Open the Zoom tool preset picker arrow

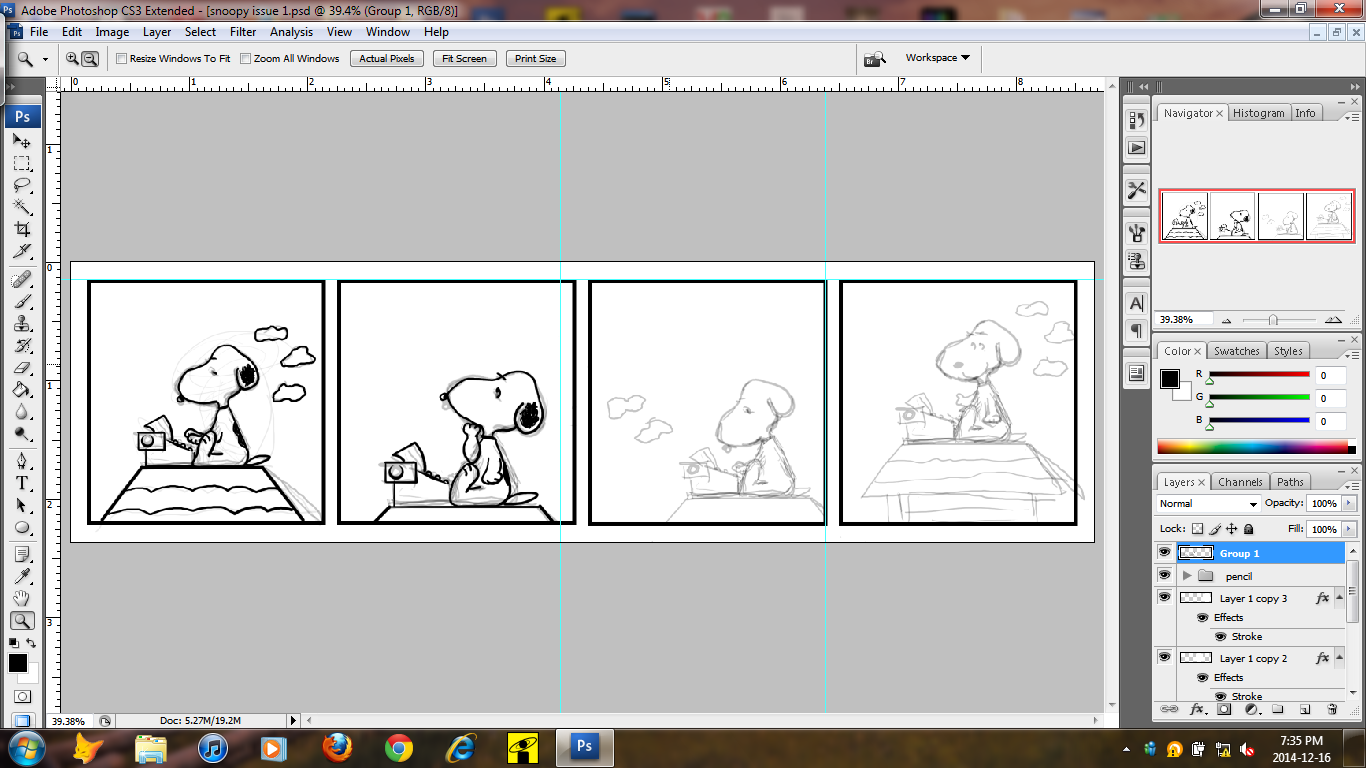click(45, 59)
